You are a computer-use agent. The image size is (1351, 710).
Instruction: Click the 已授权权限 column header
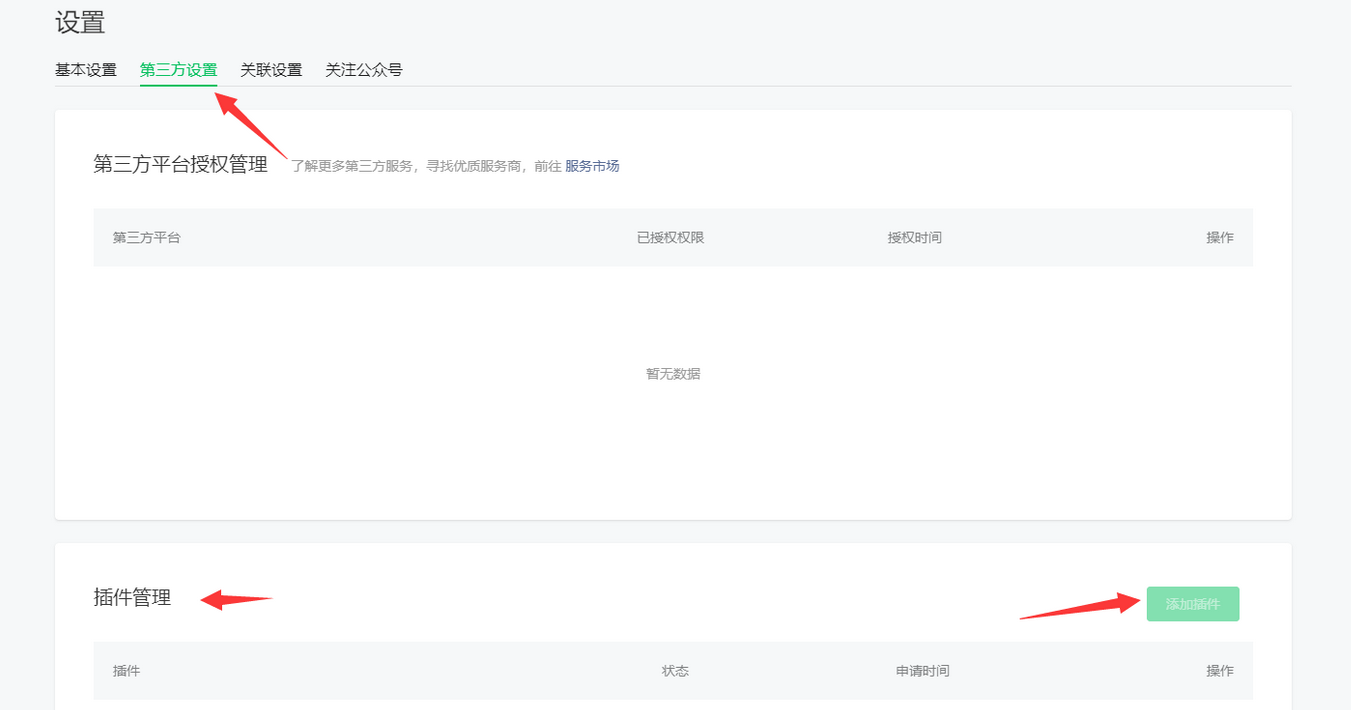(671, 238)
